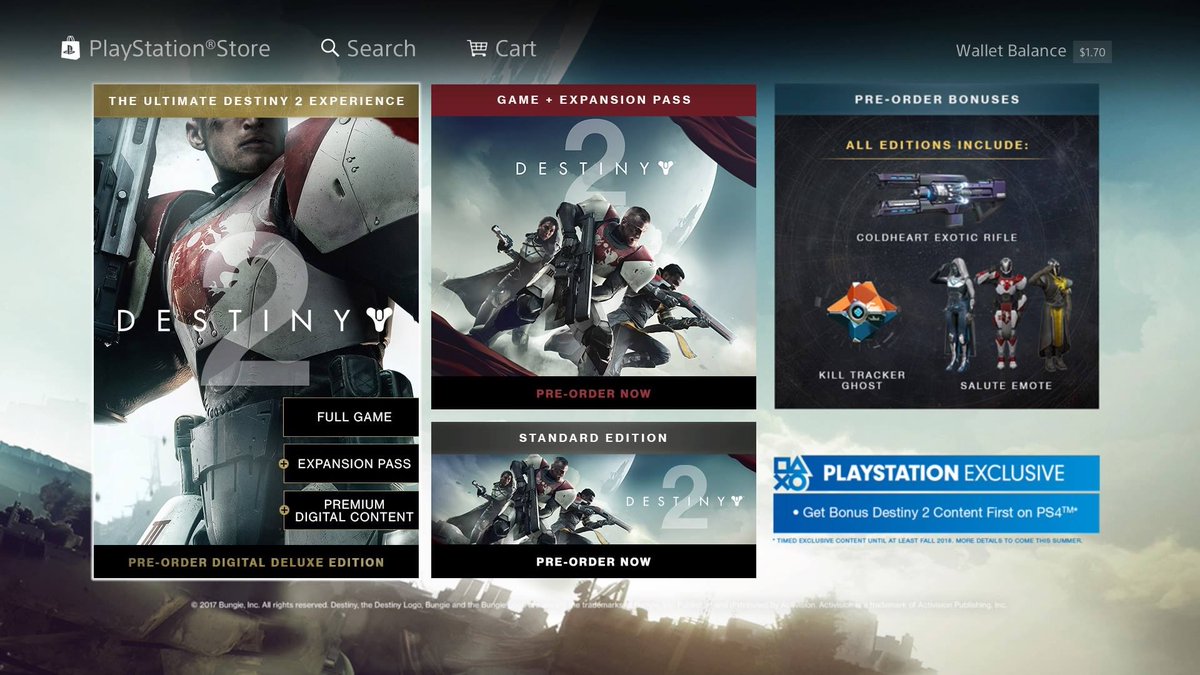Click the PlayStation Exclusive banner
The width and height of the screenshot is (1200, 675).
(x=936, y=473)
